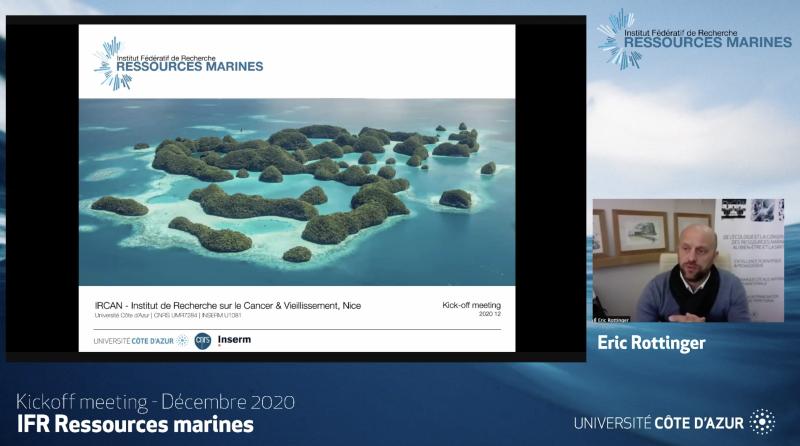This screenshot has height=446, width=800.
Task: Click the IFR Ressources marines bottom title
Action: click(x=135, y=425)
